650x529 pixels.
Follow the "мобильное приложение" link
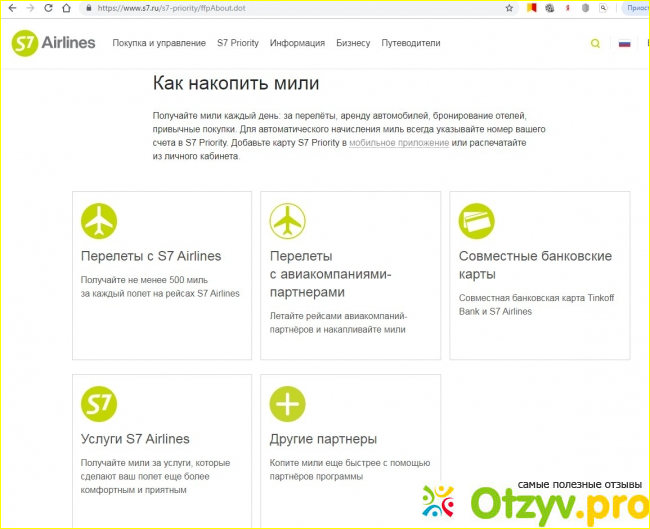point(398,144)
